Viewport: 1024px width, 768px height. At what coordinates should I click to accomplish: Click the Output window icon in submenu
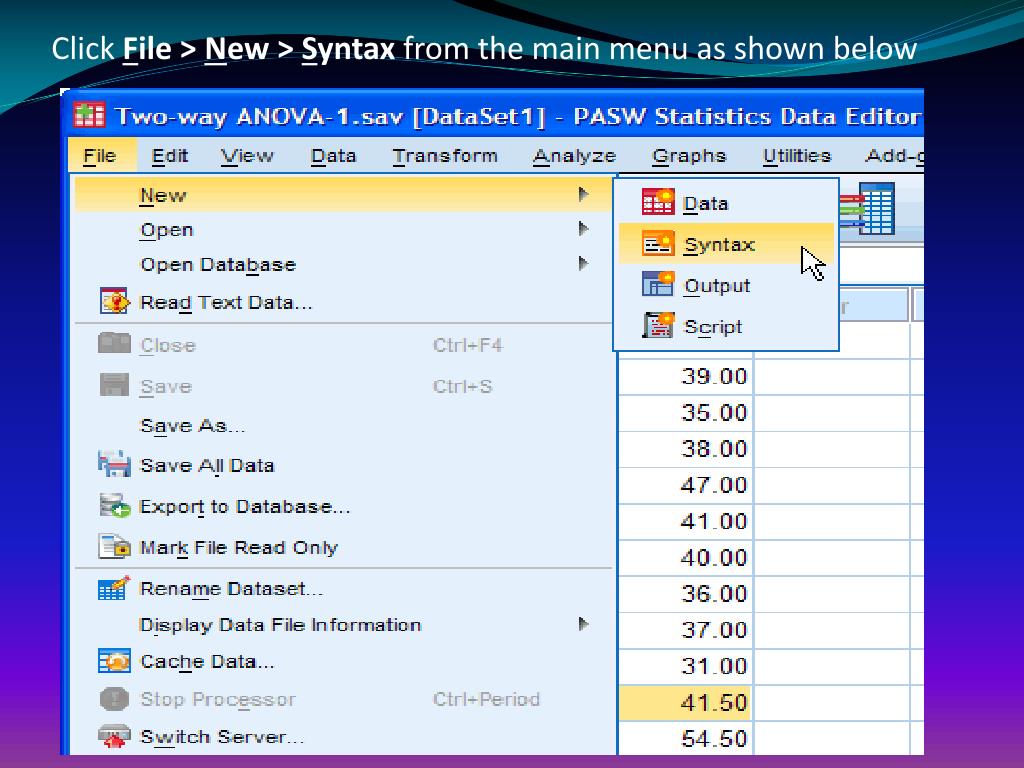pyautogui.click(x=658, y=285)
